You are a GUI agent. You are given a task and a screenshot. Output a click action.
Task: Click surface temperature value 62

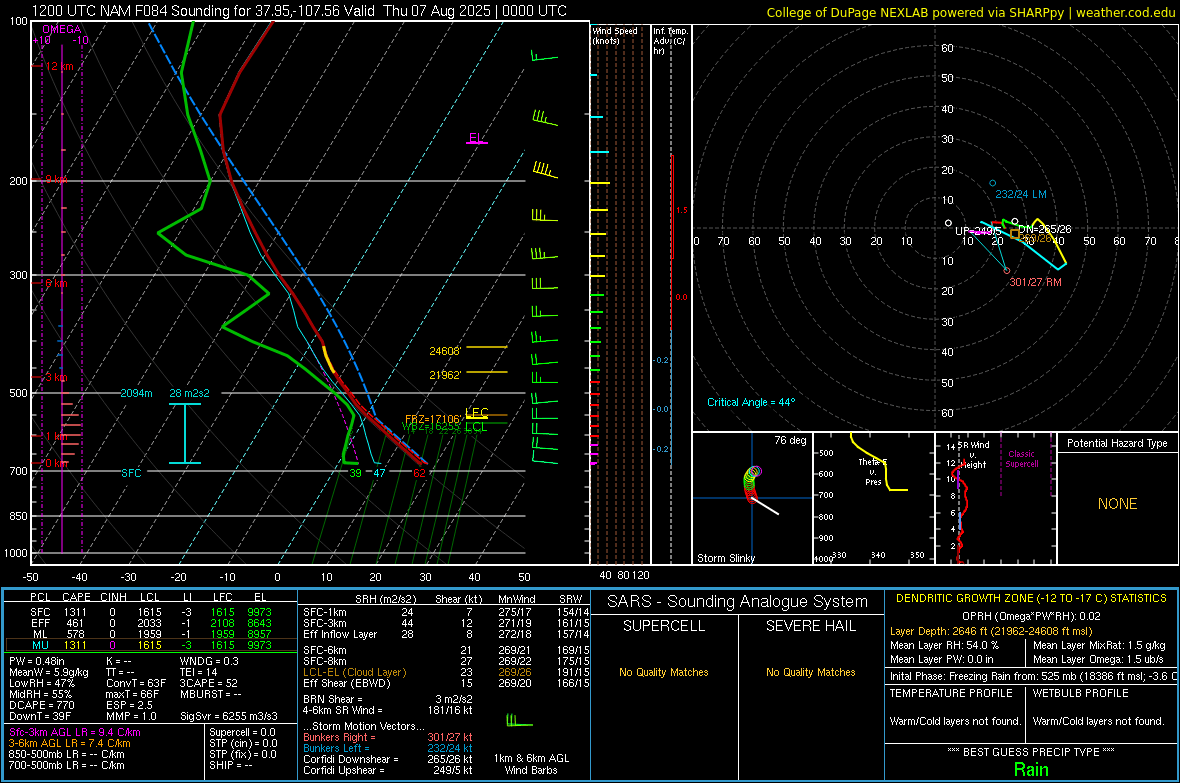(x=419, y=473)
